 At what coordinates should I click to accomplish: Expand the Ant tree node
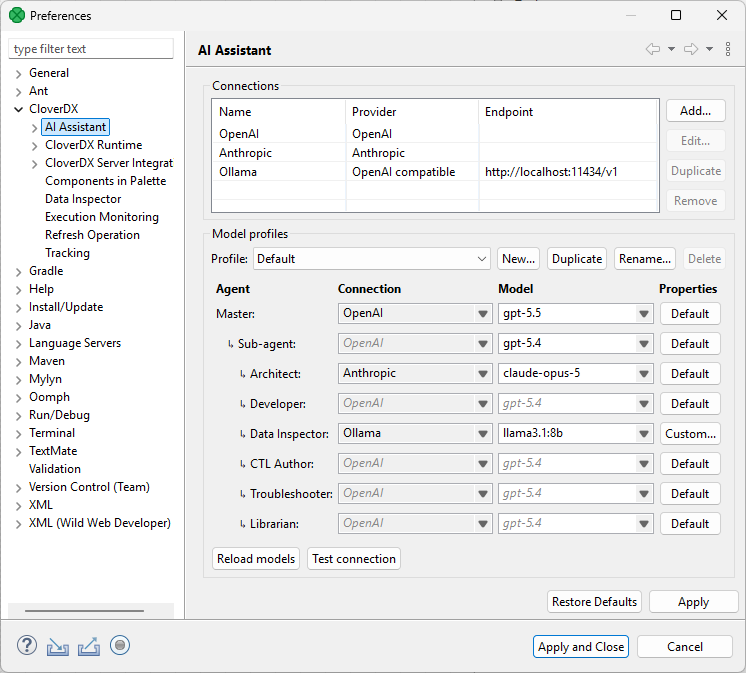point(19,92)
